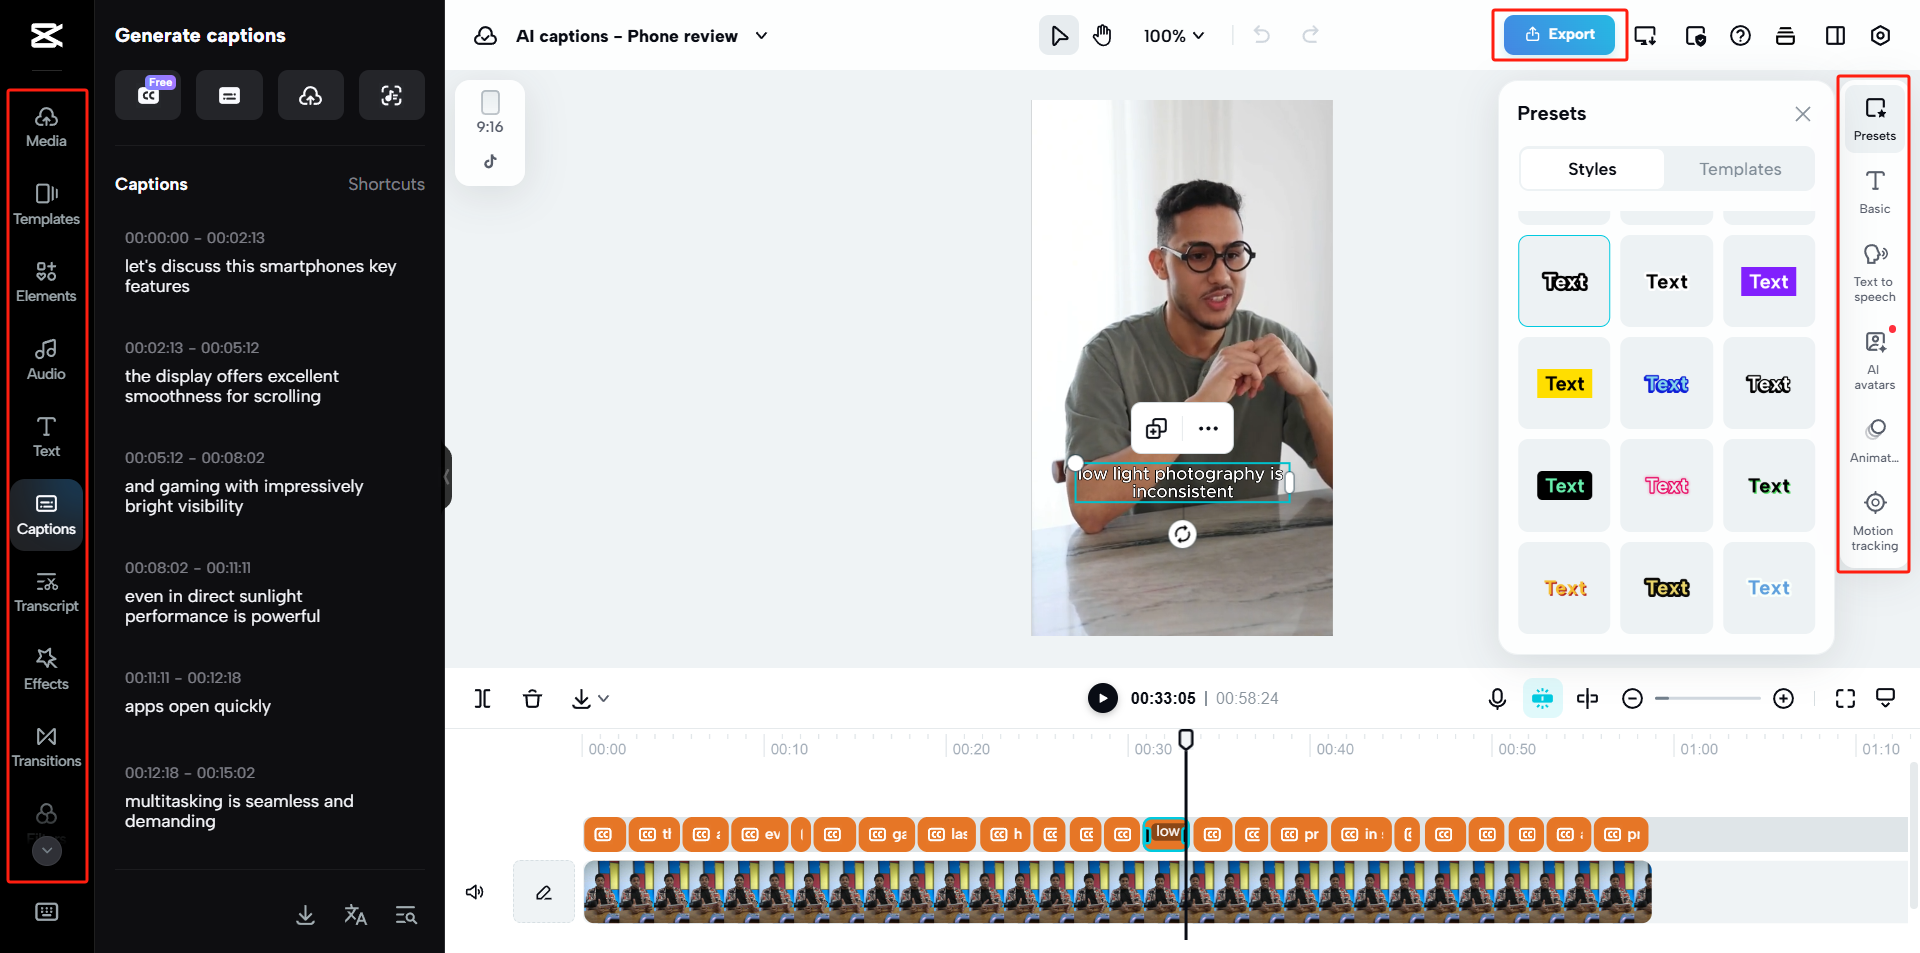Open the Templates sidebar panel
The width and height of the screenshot is (1920, 953).
(46, 205)
